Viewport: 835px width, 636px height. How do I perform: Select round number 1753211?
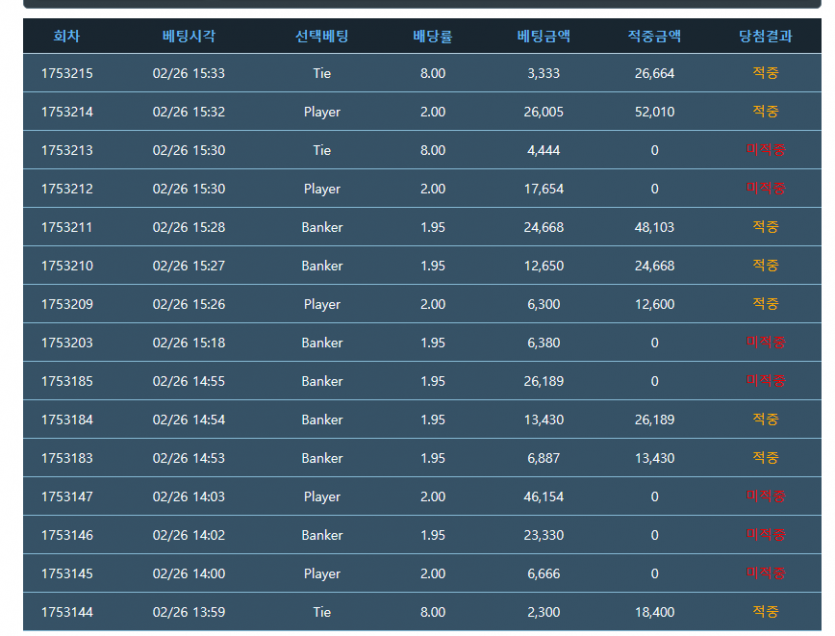pyautogui.click(x=67, y=227)
